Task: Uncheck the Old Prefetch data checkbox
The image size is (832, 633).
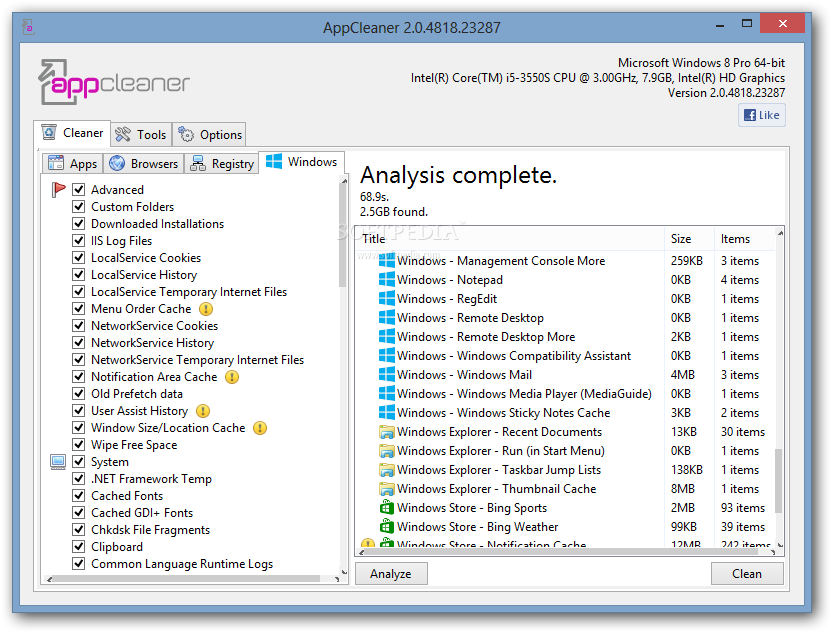Action: tap(79, 394)
